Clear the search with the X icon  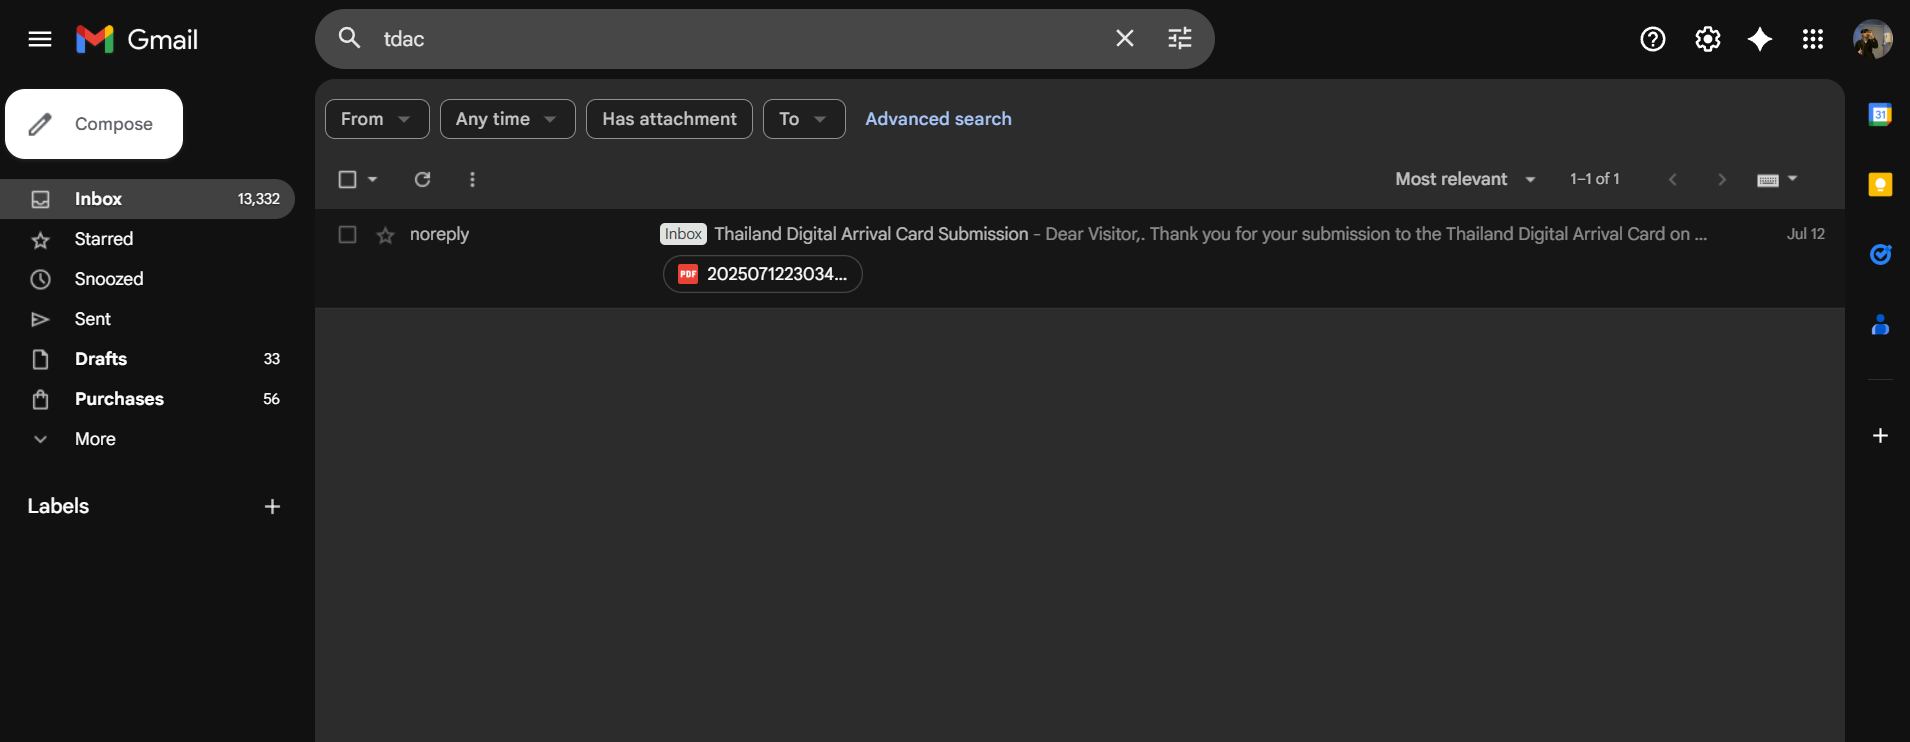(x=1124, y=38)
